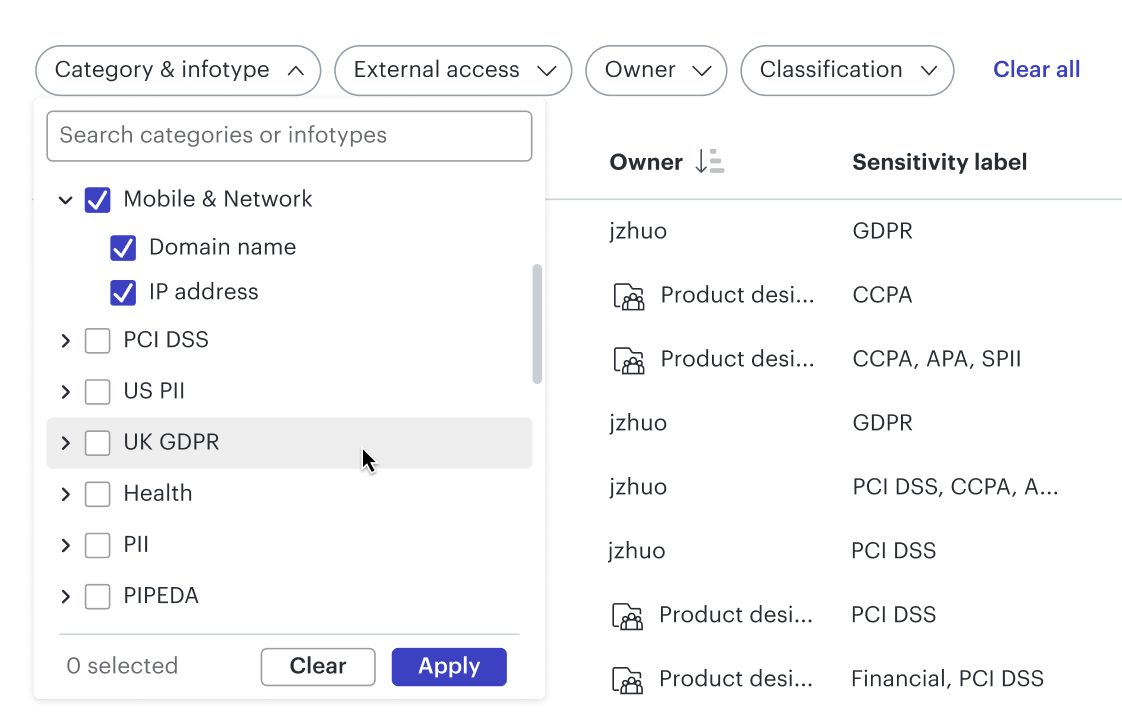The width and height of the screenshot is (1122, 712).
Task: Click the IP address infotype label
Action: [x=204, y=292]
